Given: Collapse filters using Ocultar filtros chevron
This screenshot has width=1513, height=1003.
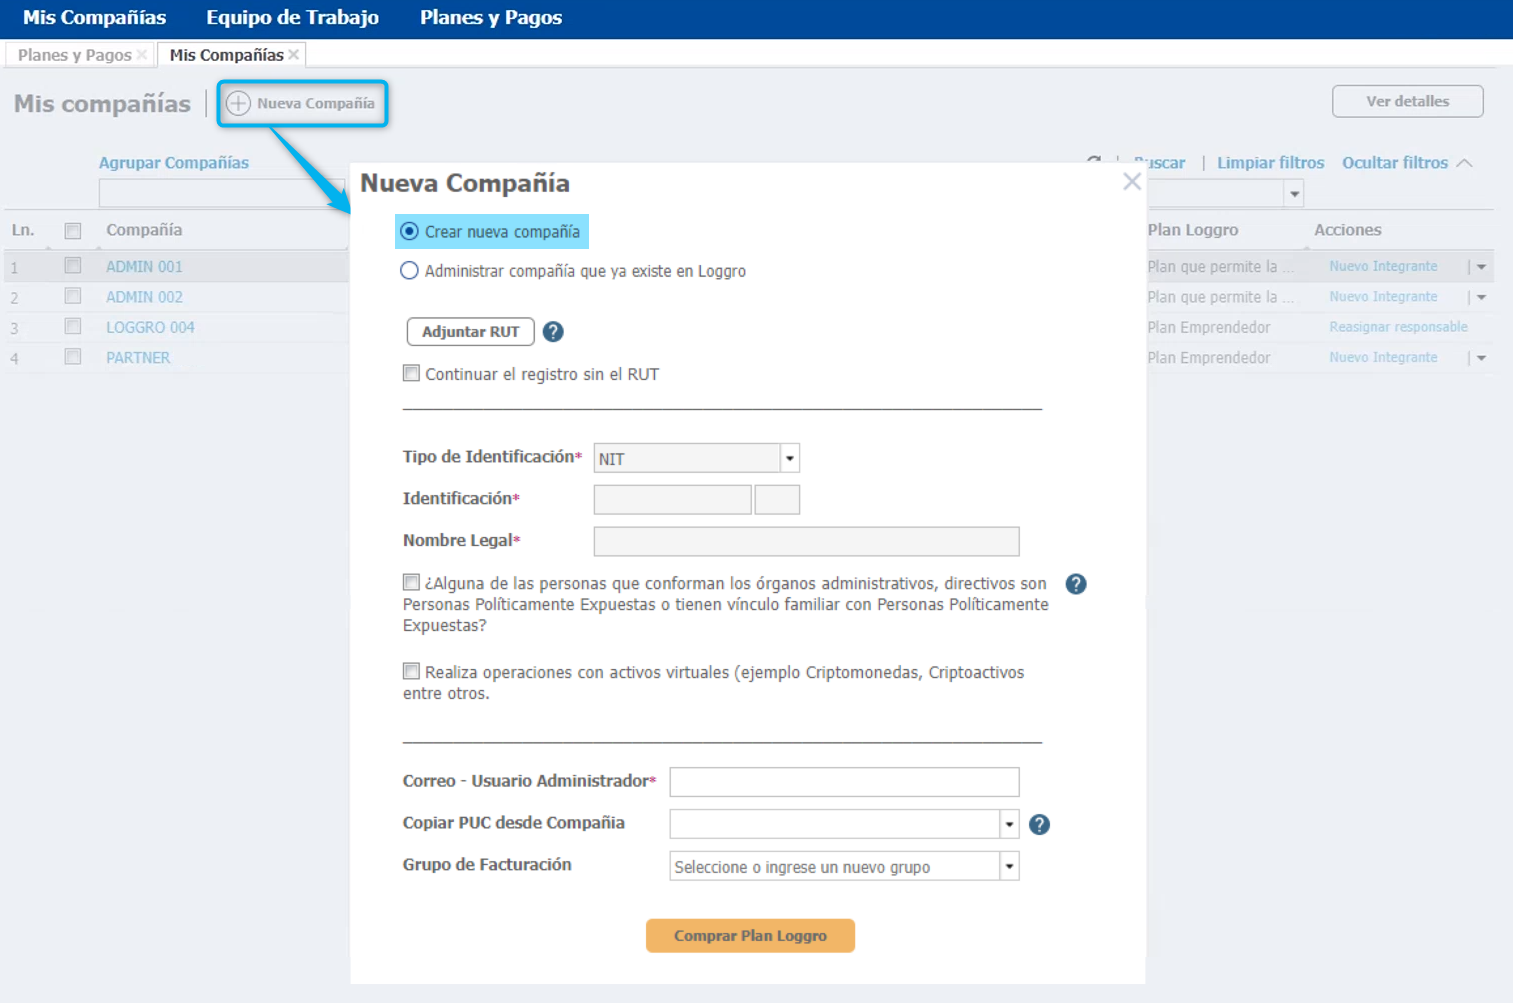Looking at the screenshot, I should coord(1465,163).
